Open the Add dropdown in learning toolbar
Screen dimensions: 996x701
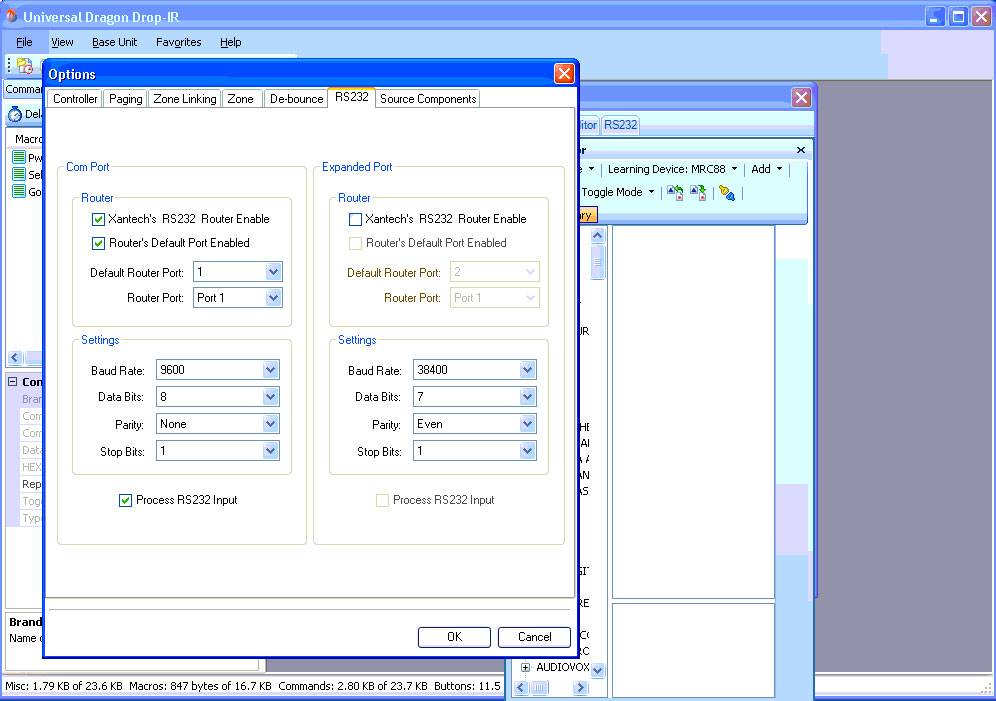point(767,169)
